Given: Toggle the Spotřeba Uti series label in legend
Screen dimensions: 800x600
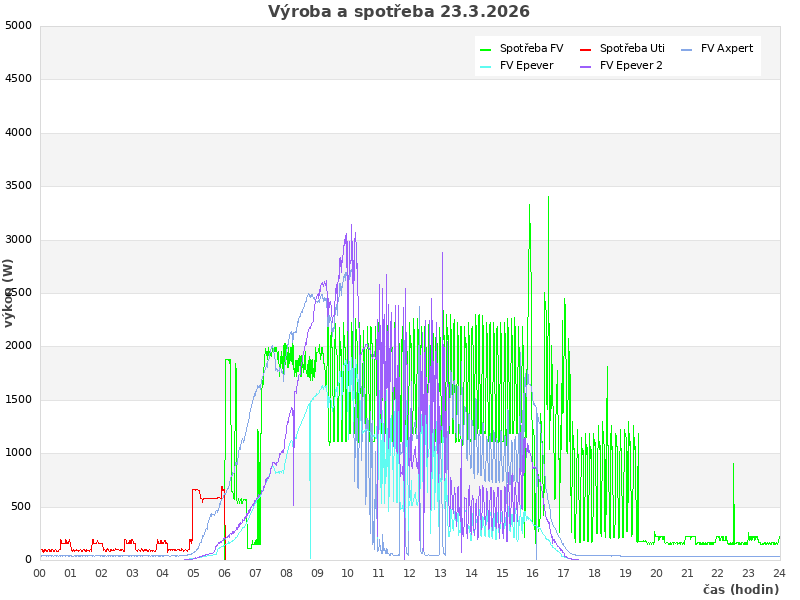Looking at the screenshot, I should 632,48.
